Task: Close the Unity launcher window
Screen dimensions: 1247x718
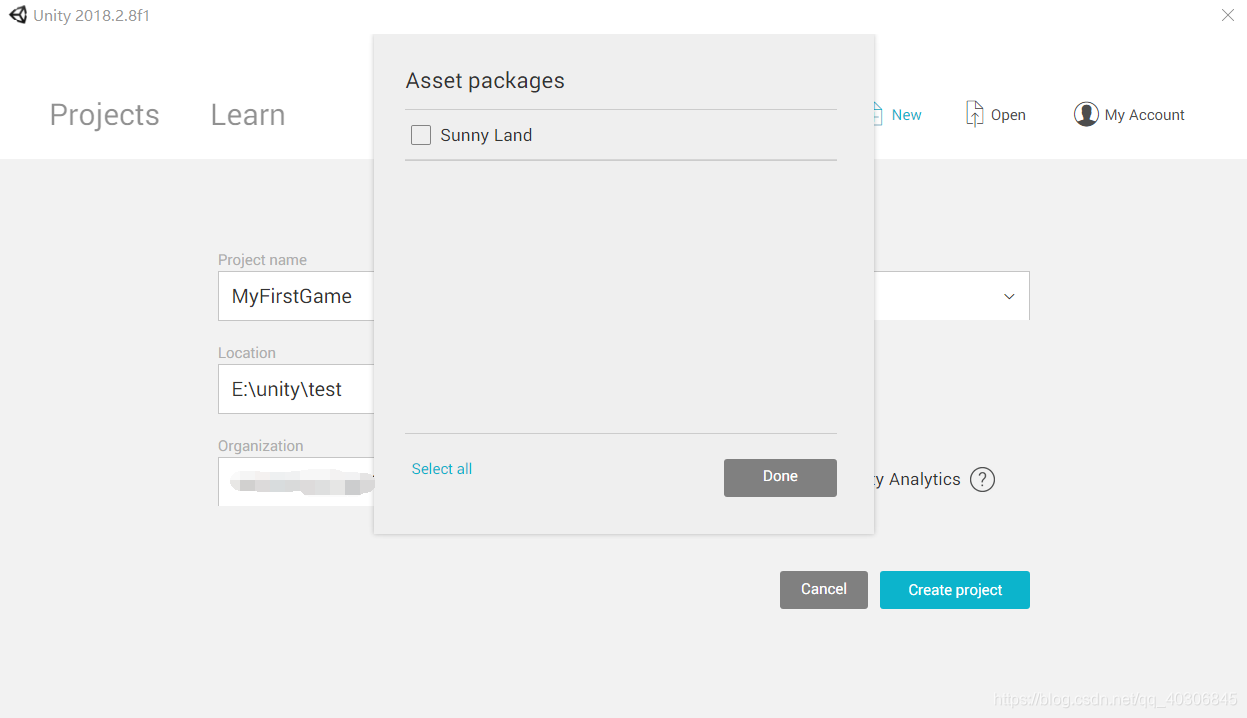Action: click(1228, 15)
